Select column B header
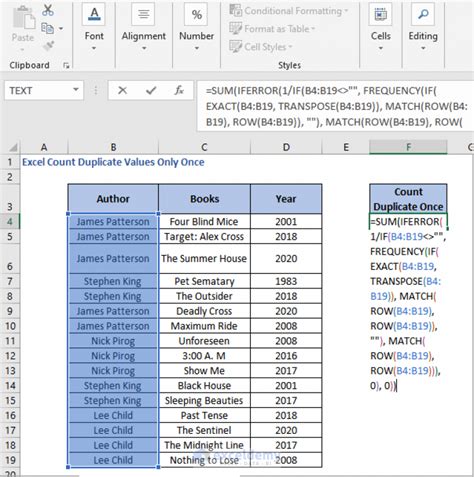Image resolution: width=474 pixels, height=477 pixels. pos(113,147)
